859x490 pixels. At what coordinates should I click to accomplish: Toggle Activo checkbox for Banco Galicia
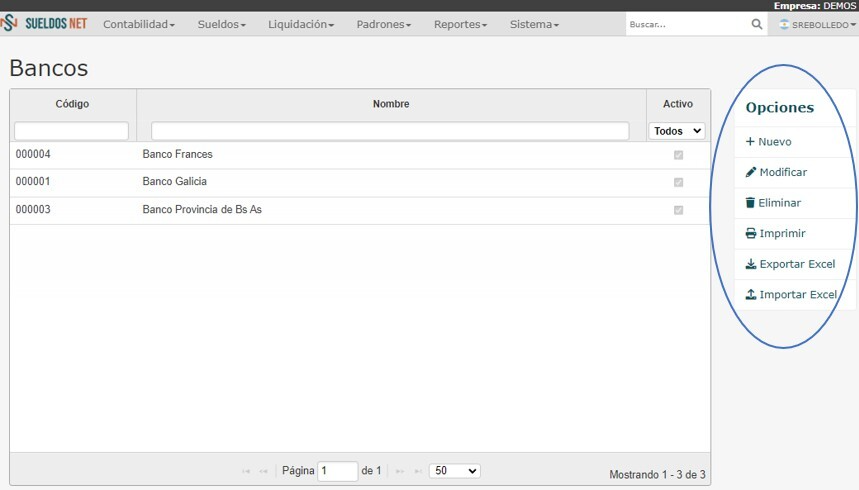coord(678,182)
